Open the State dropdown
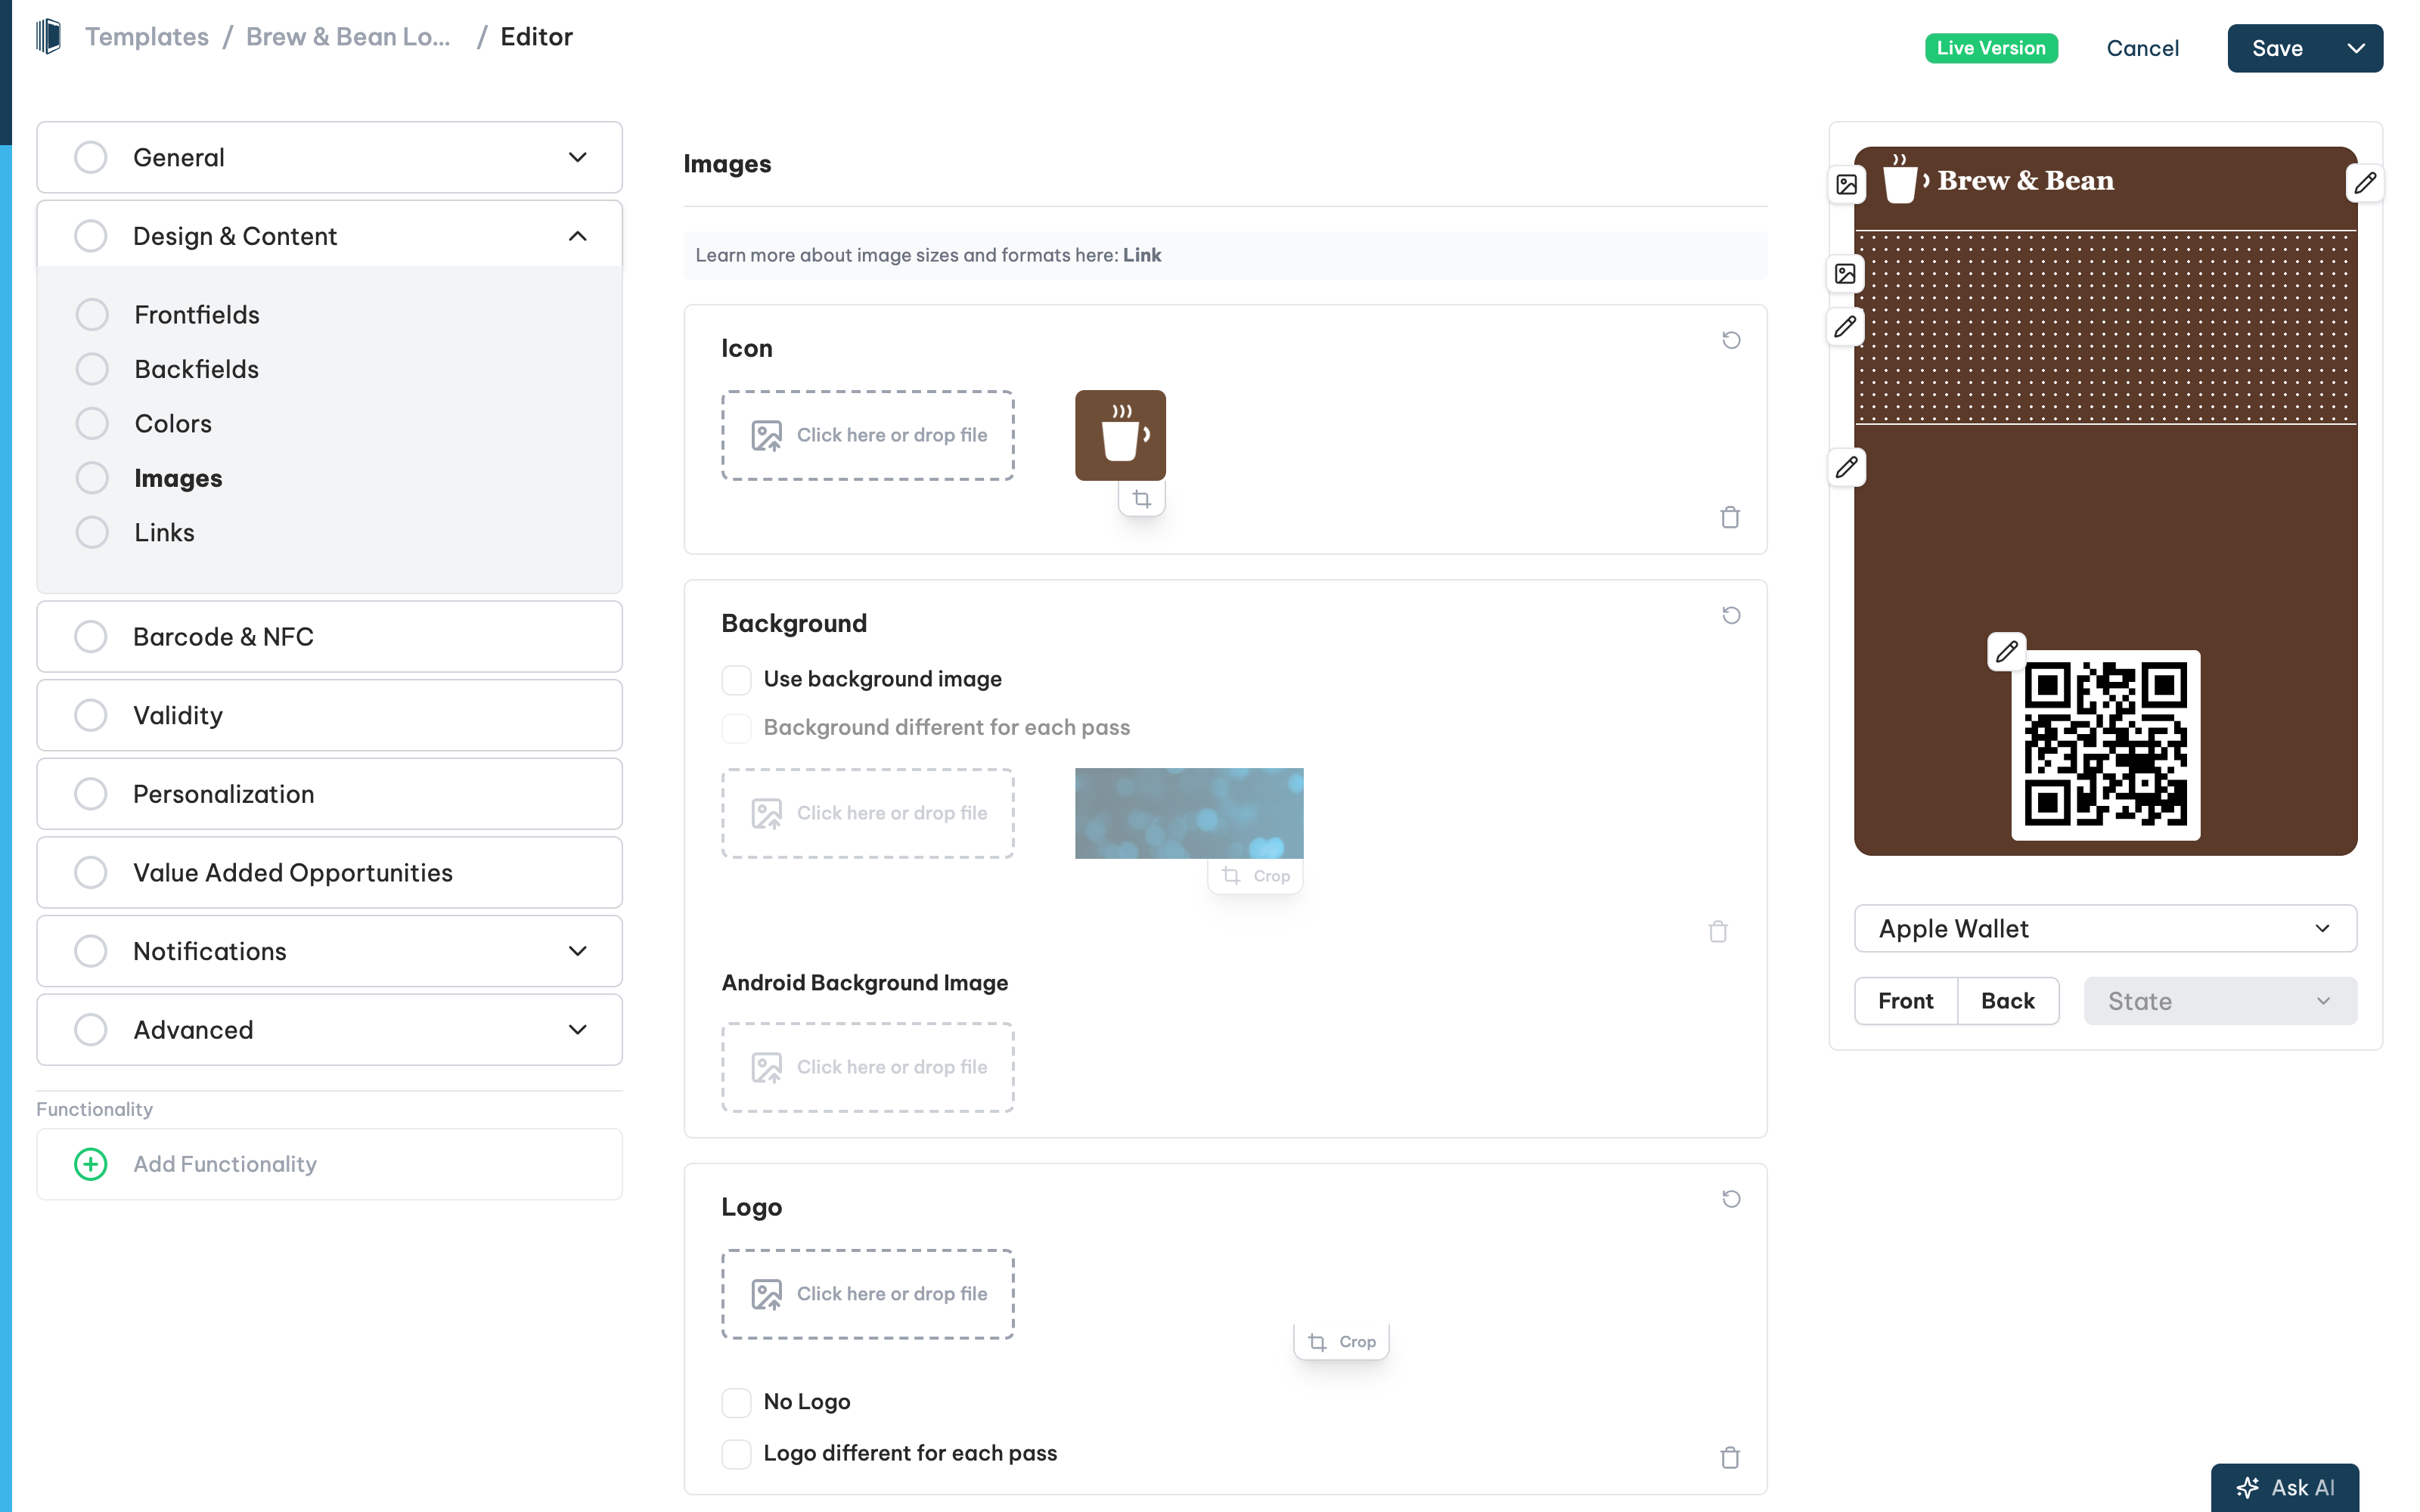This screenshot has width=2420, height=1512. point(2220,1001)
